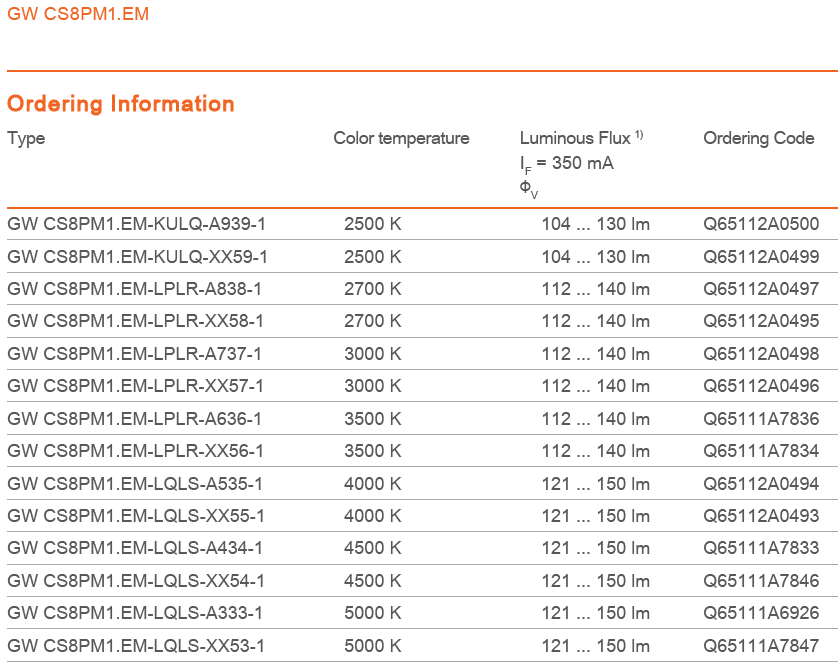Click ordering code Q65111A7847
Viewport: 838px width, 669px height.
coord(761,645)
